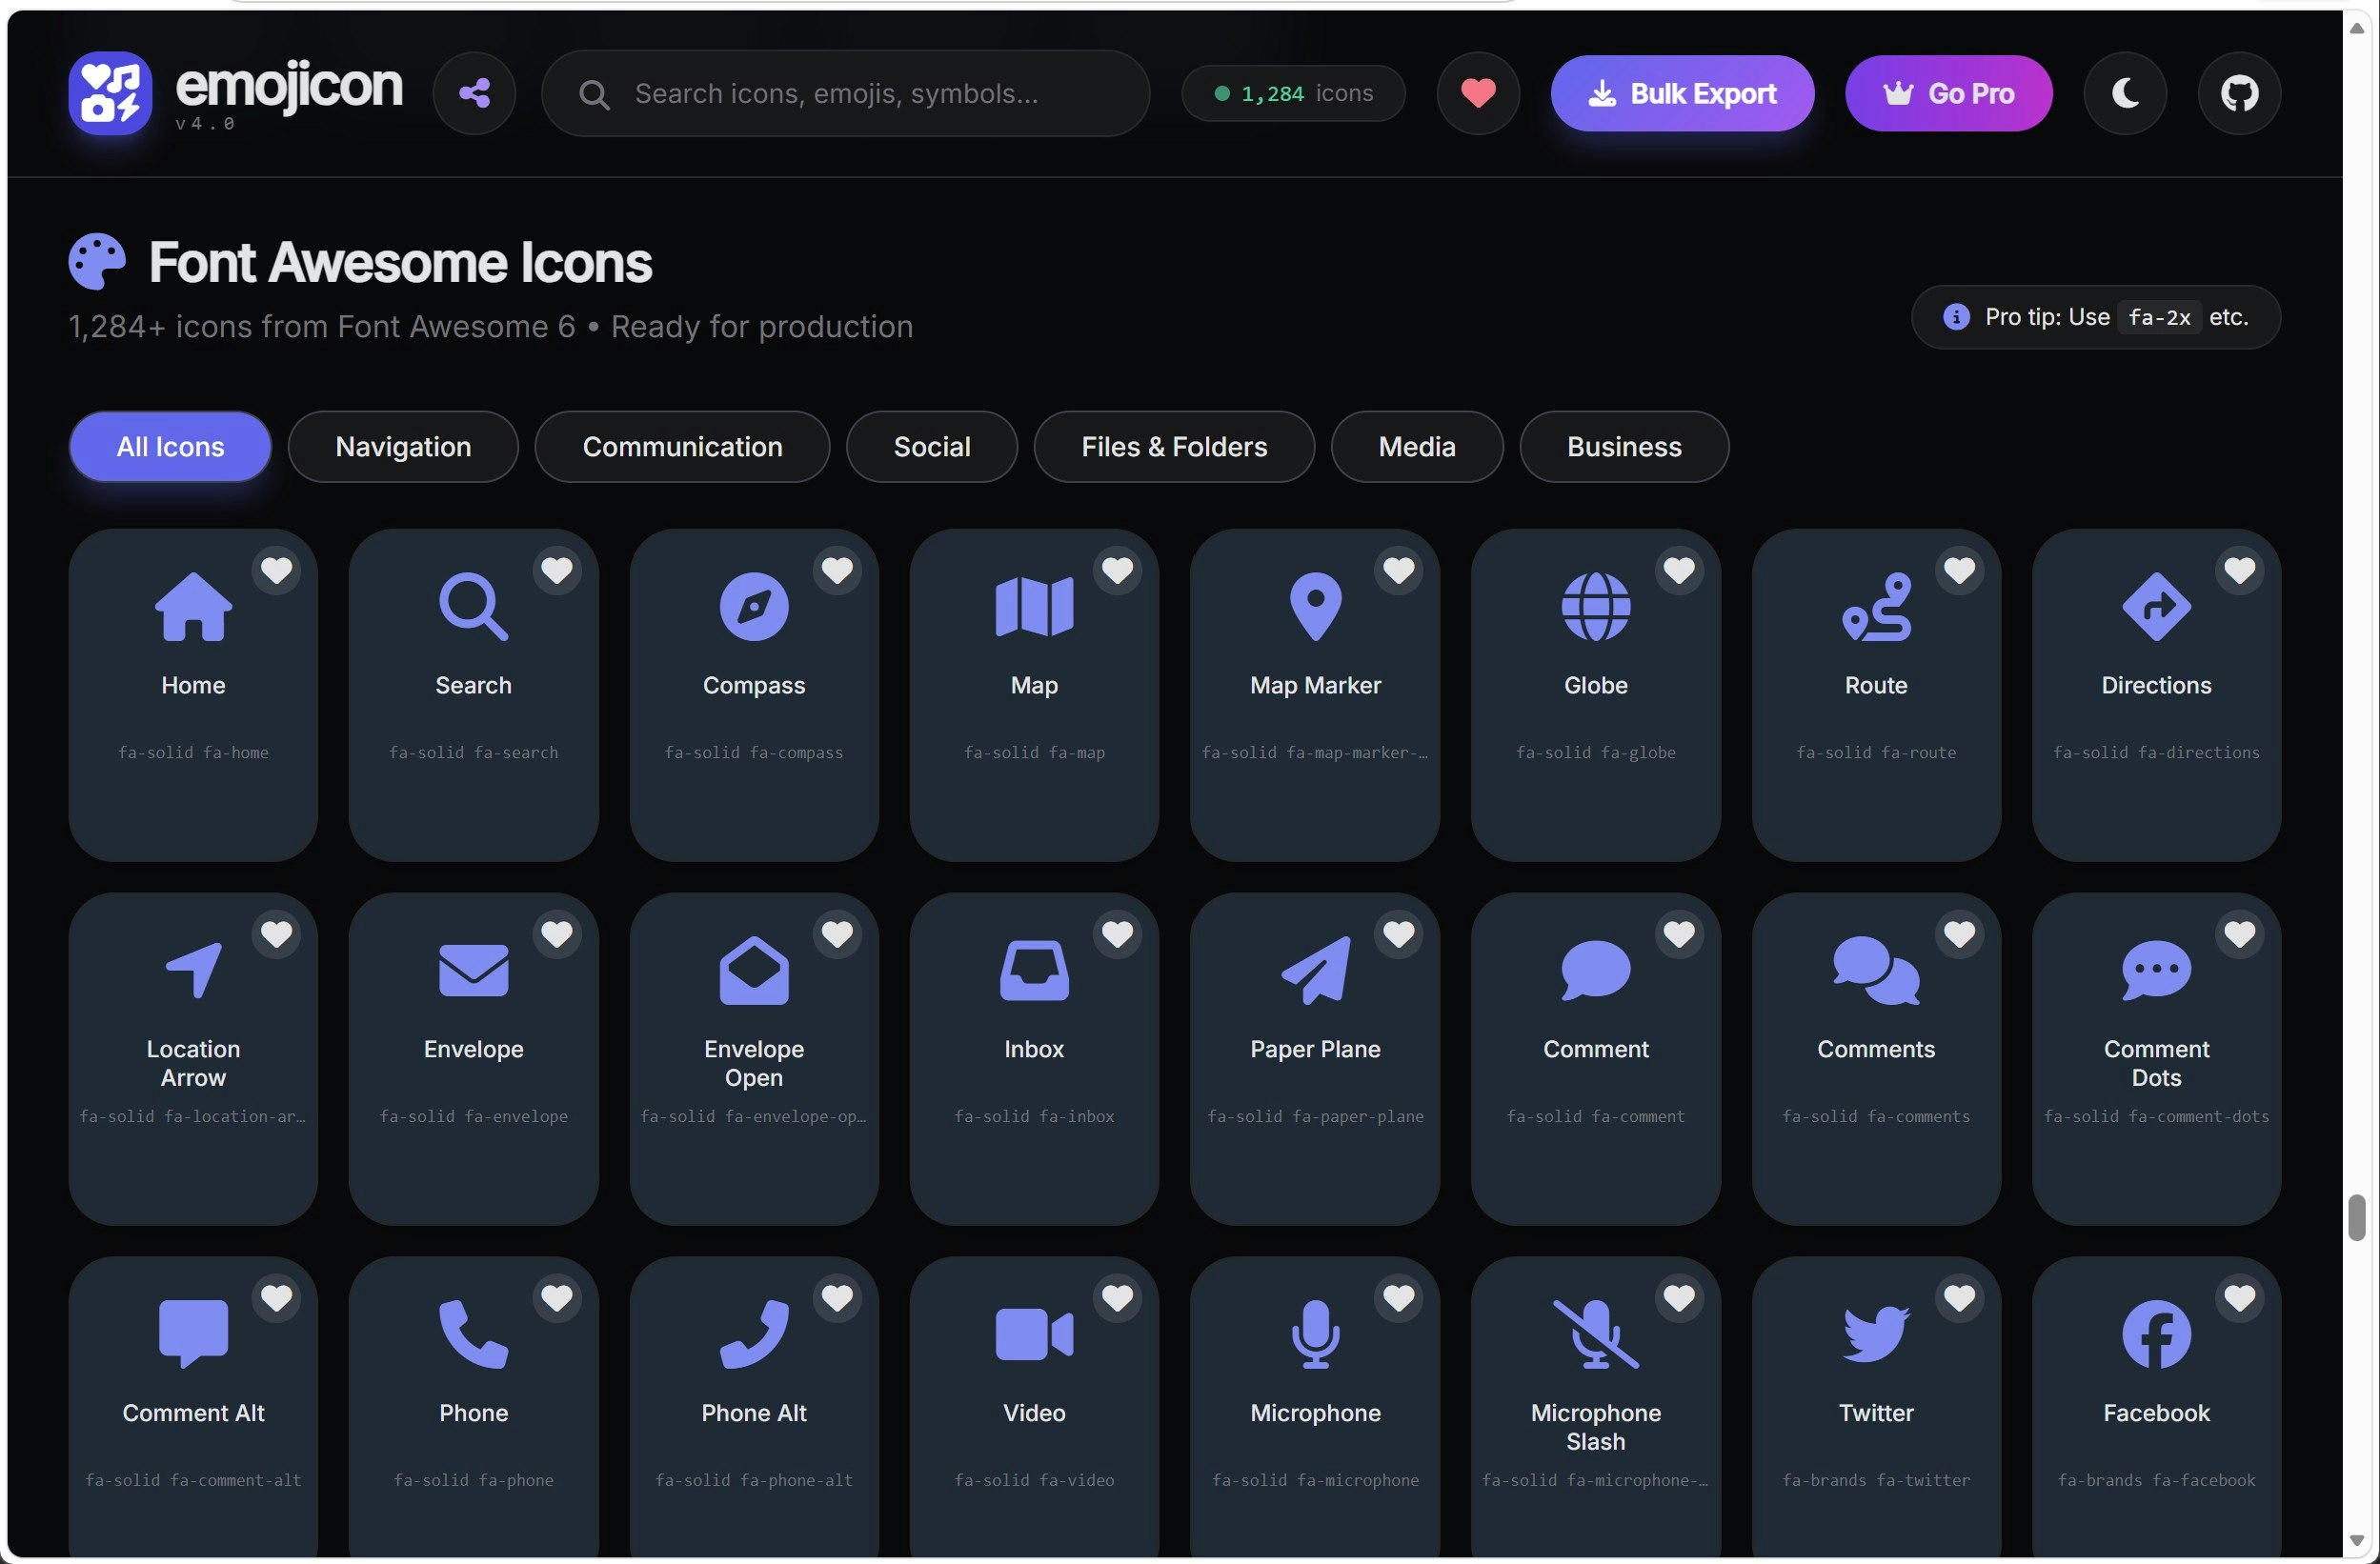
Task: Choose the Comments double-bubble icon card
Action: 1876,1059
